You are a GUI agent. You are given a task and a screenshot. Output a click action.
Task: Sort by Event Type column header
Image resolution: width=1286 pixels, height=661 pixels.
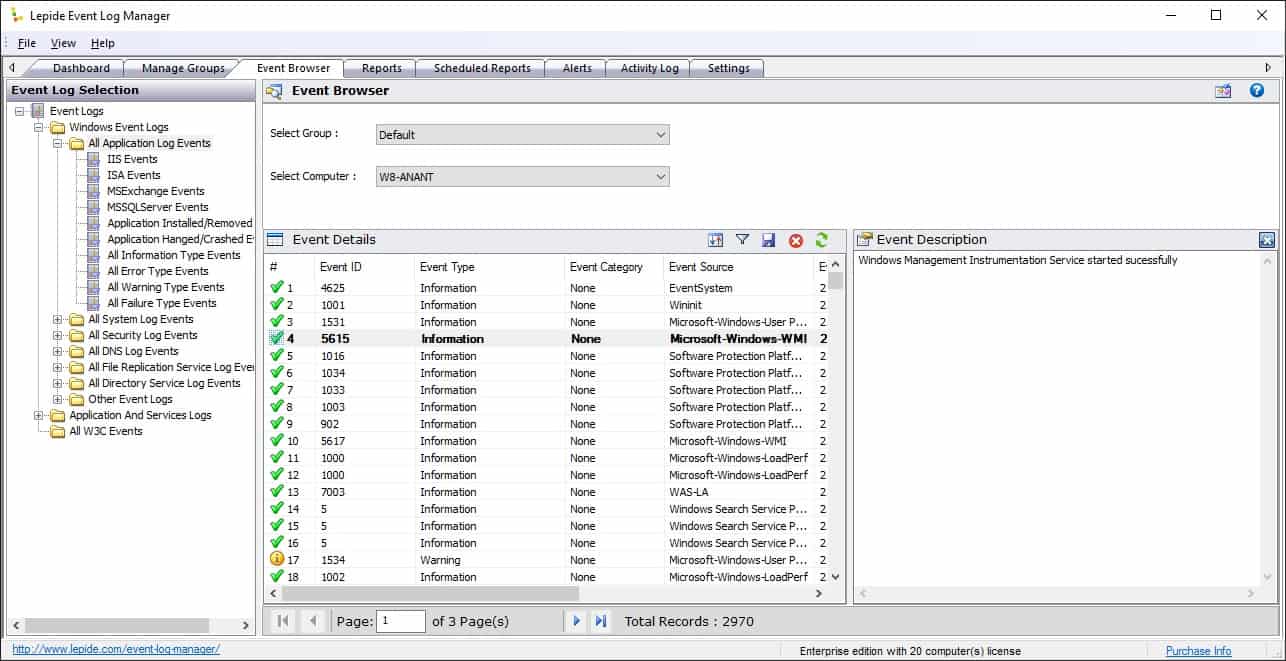(x=489, y=267)
